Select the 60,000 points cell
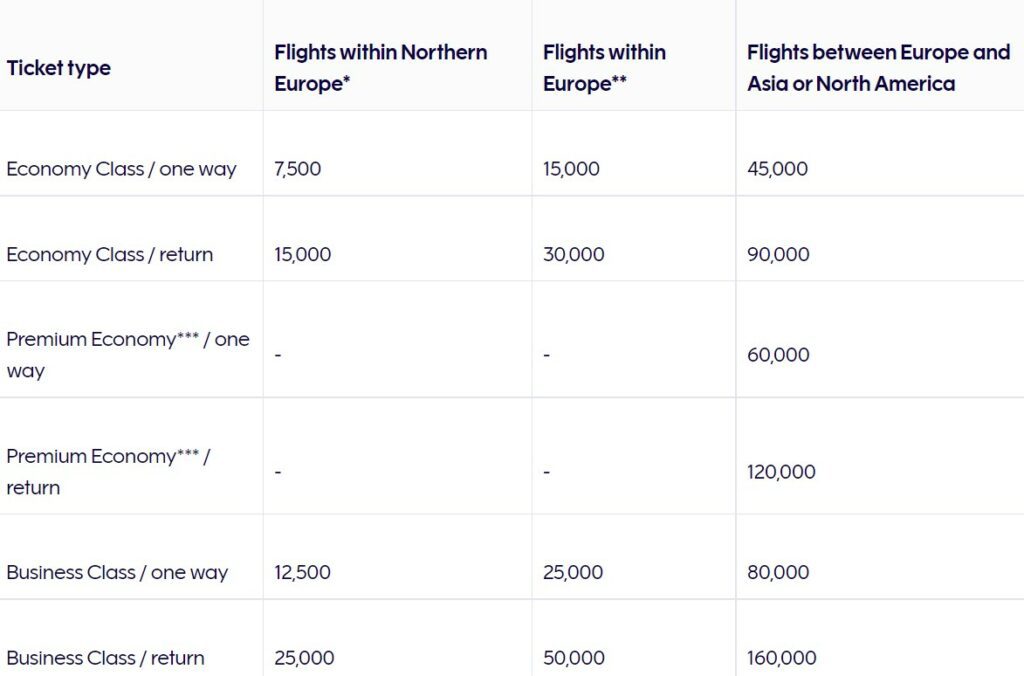This screenshot has height=676, width=1024. [x=778, y=355]
